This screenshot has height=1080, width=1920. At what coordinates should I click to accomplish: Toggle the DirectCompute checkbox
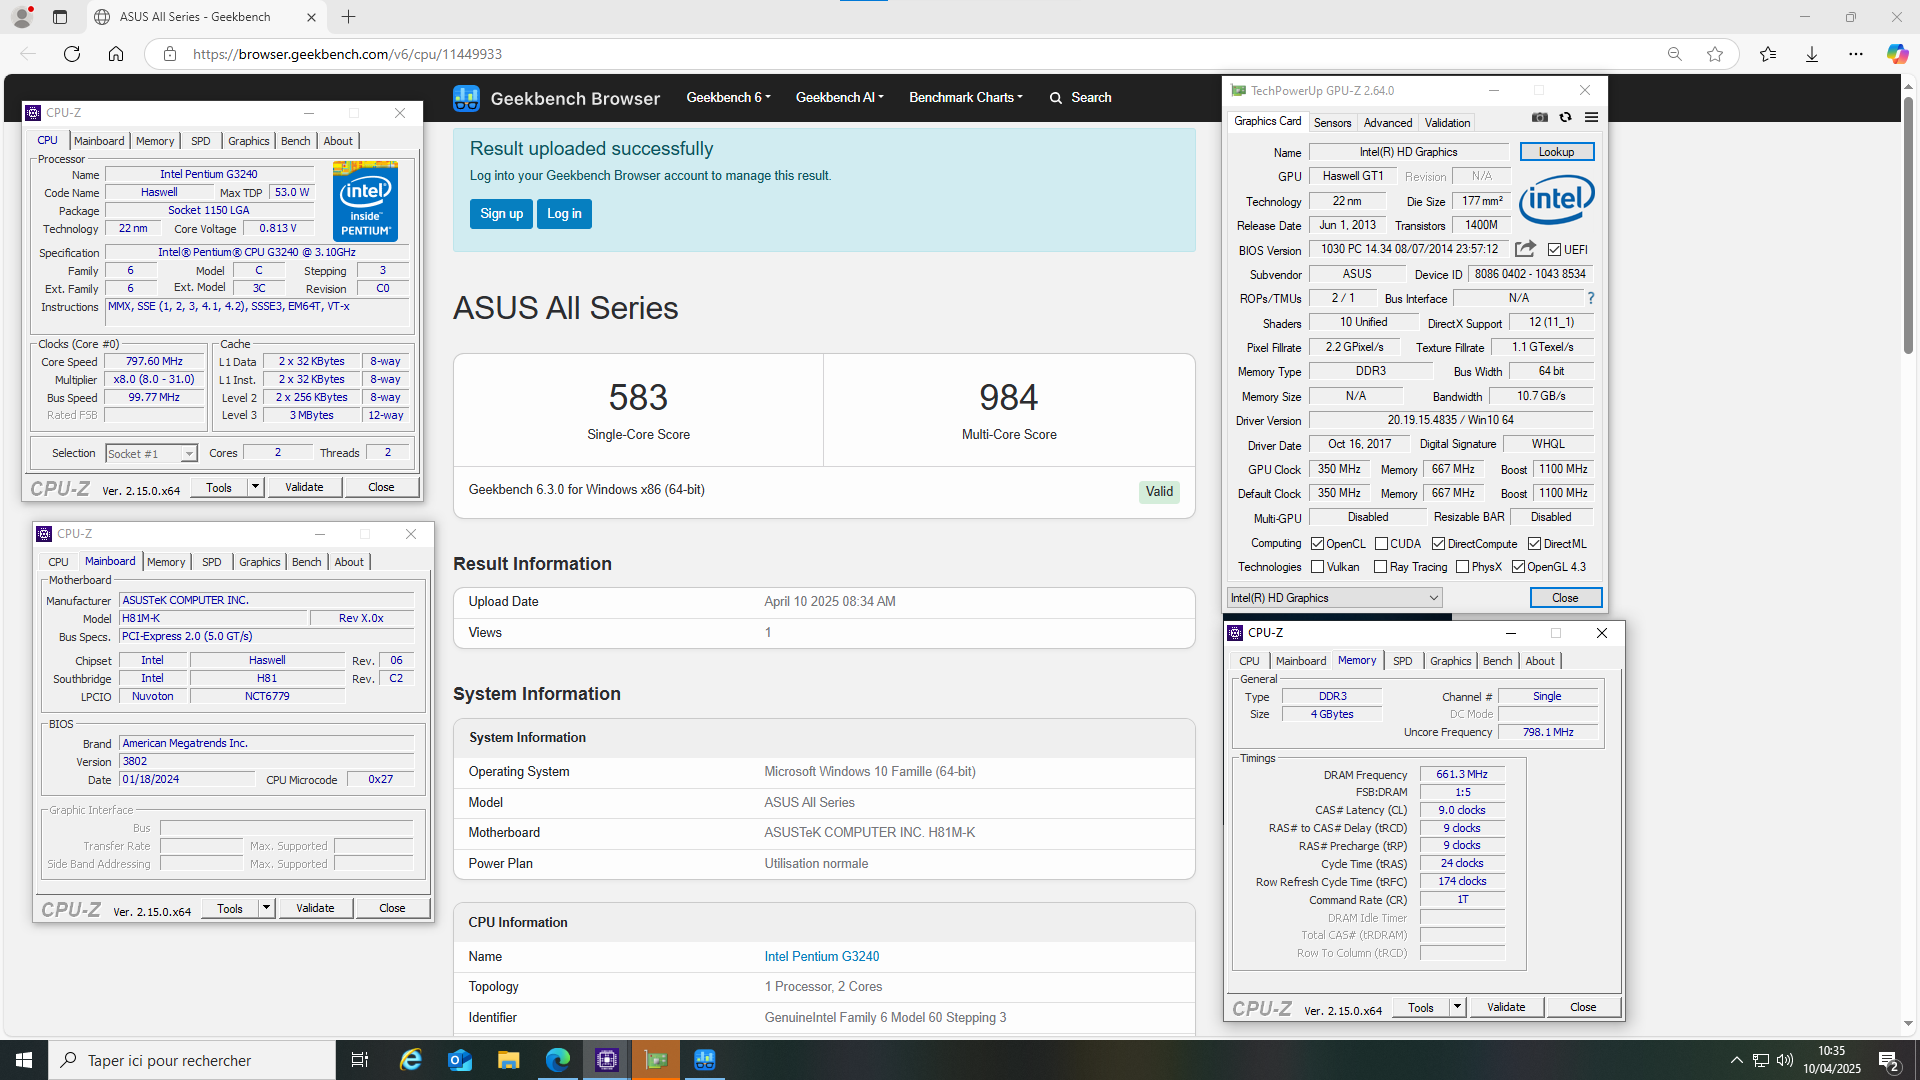pos(1438,544)
